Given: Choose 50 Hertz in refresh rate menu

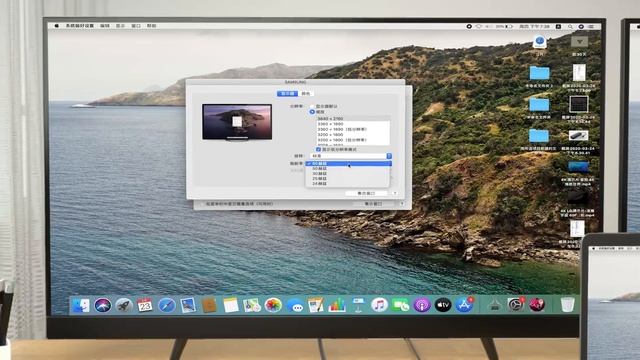Looking at the screenshot, I should [x=348, y=169].
